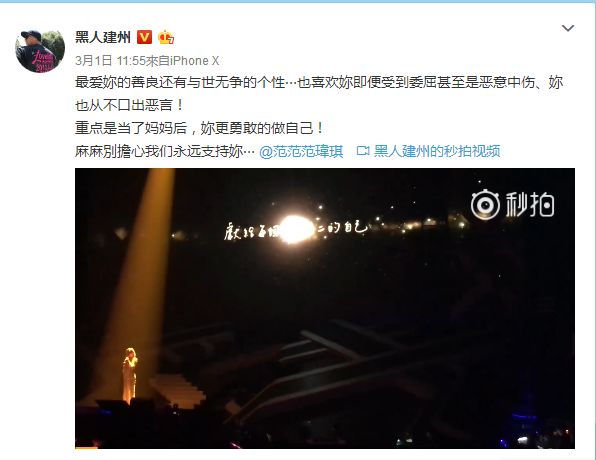Click the post text starting 最爱妳的善良
596x460 pixels.
[x=319, y=94]
